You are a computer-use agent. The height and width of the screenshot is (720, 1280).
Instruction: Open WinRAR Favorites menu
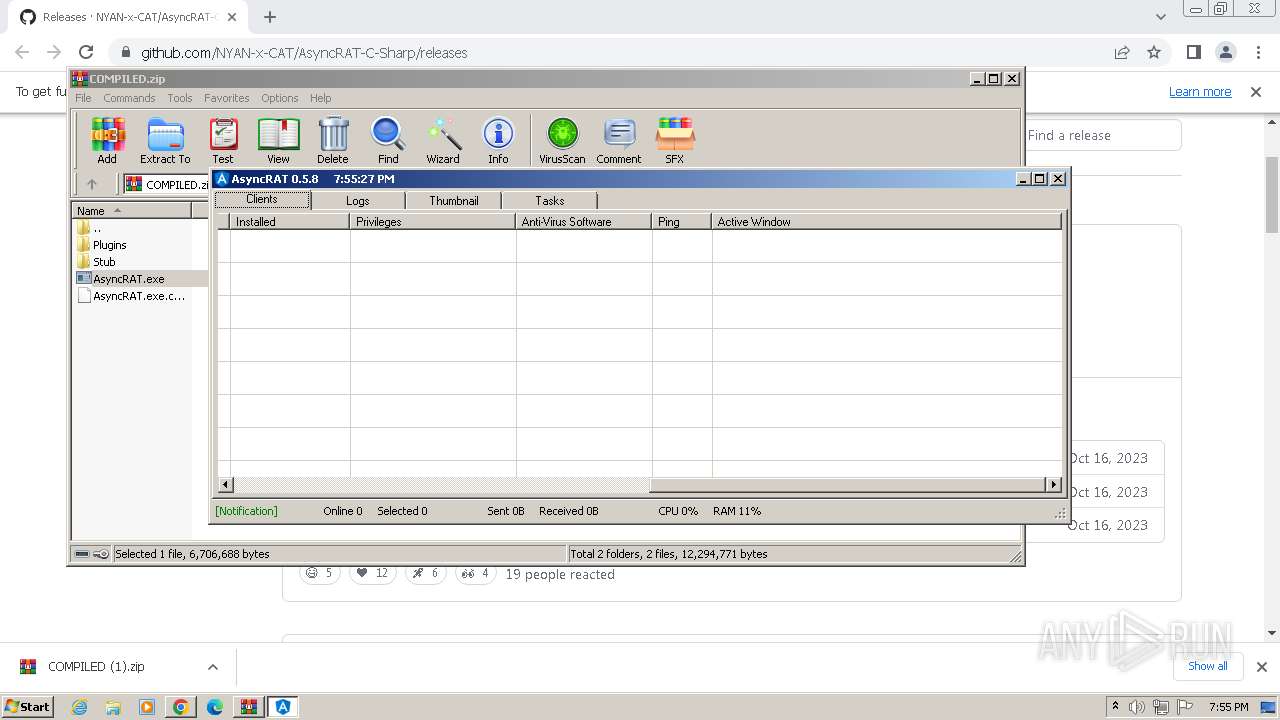click(227, 98)
